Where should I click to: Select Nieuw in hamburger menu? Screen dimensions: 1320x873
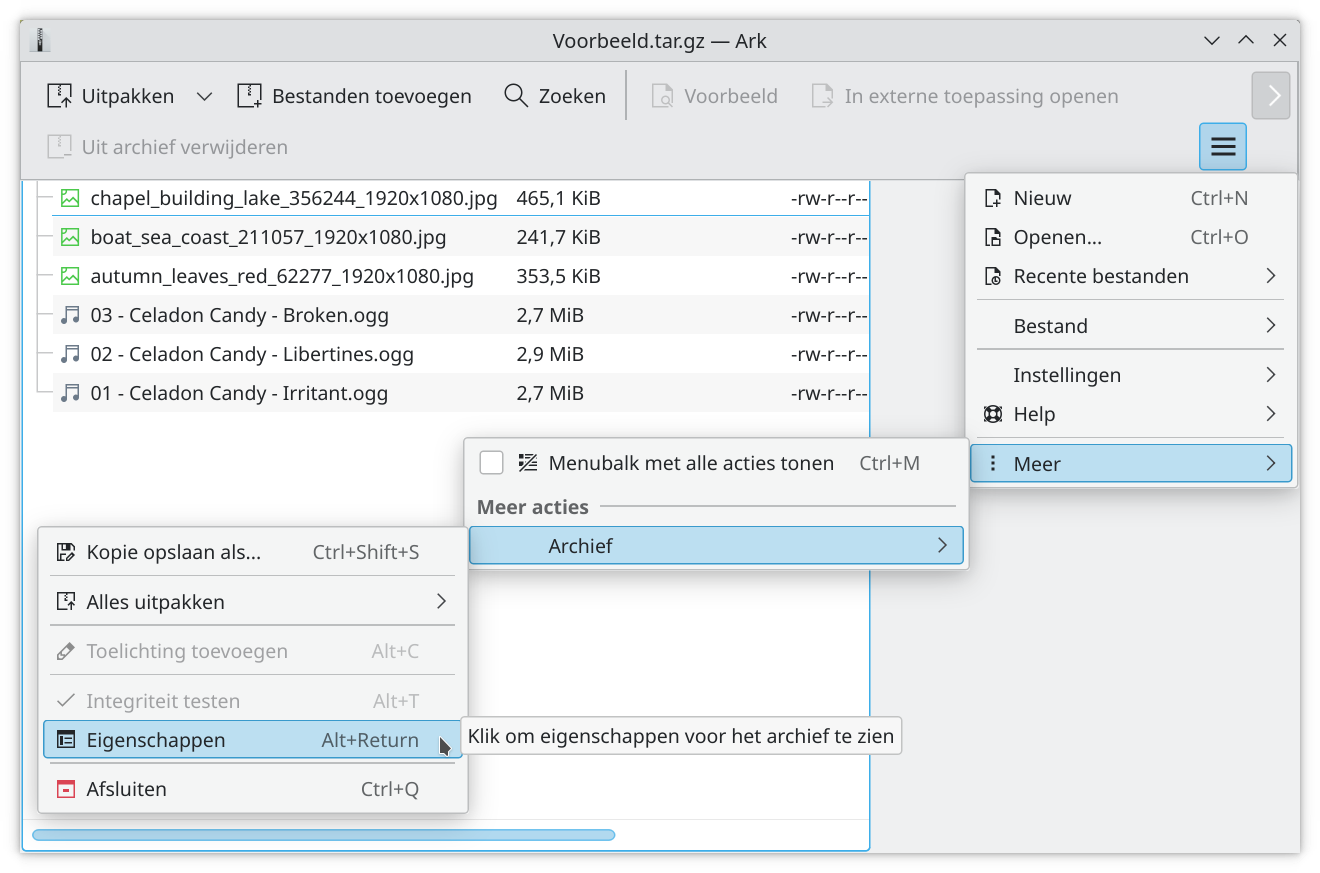pos(1131,198)
